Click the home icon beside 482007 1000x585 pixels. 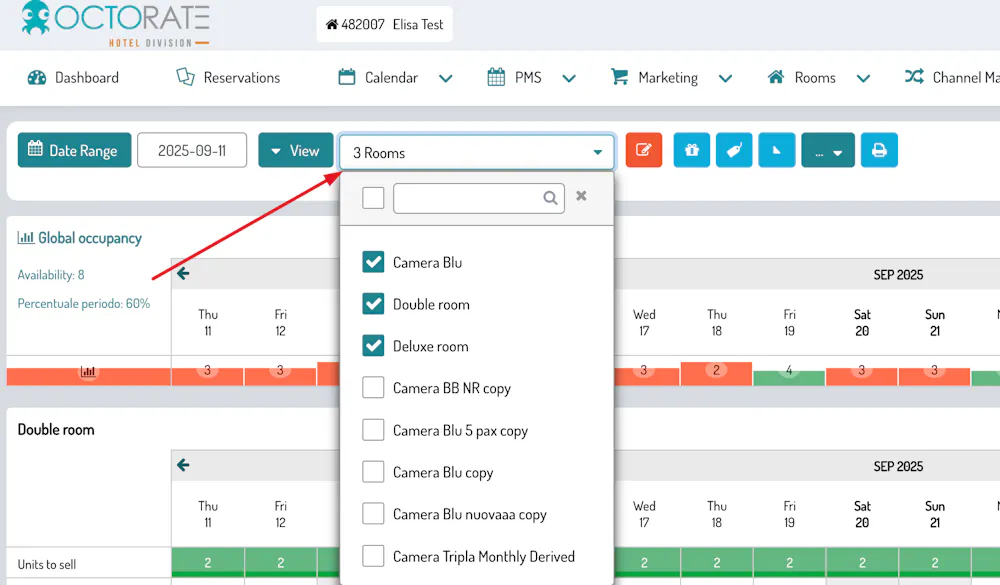coord(332,24)
